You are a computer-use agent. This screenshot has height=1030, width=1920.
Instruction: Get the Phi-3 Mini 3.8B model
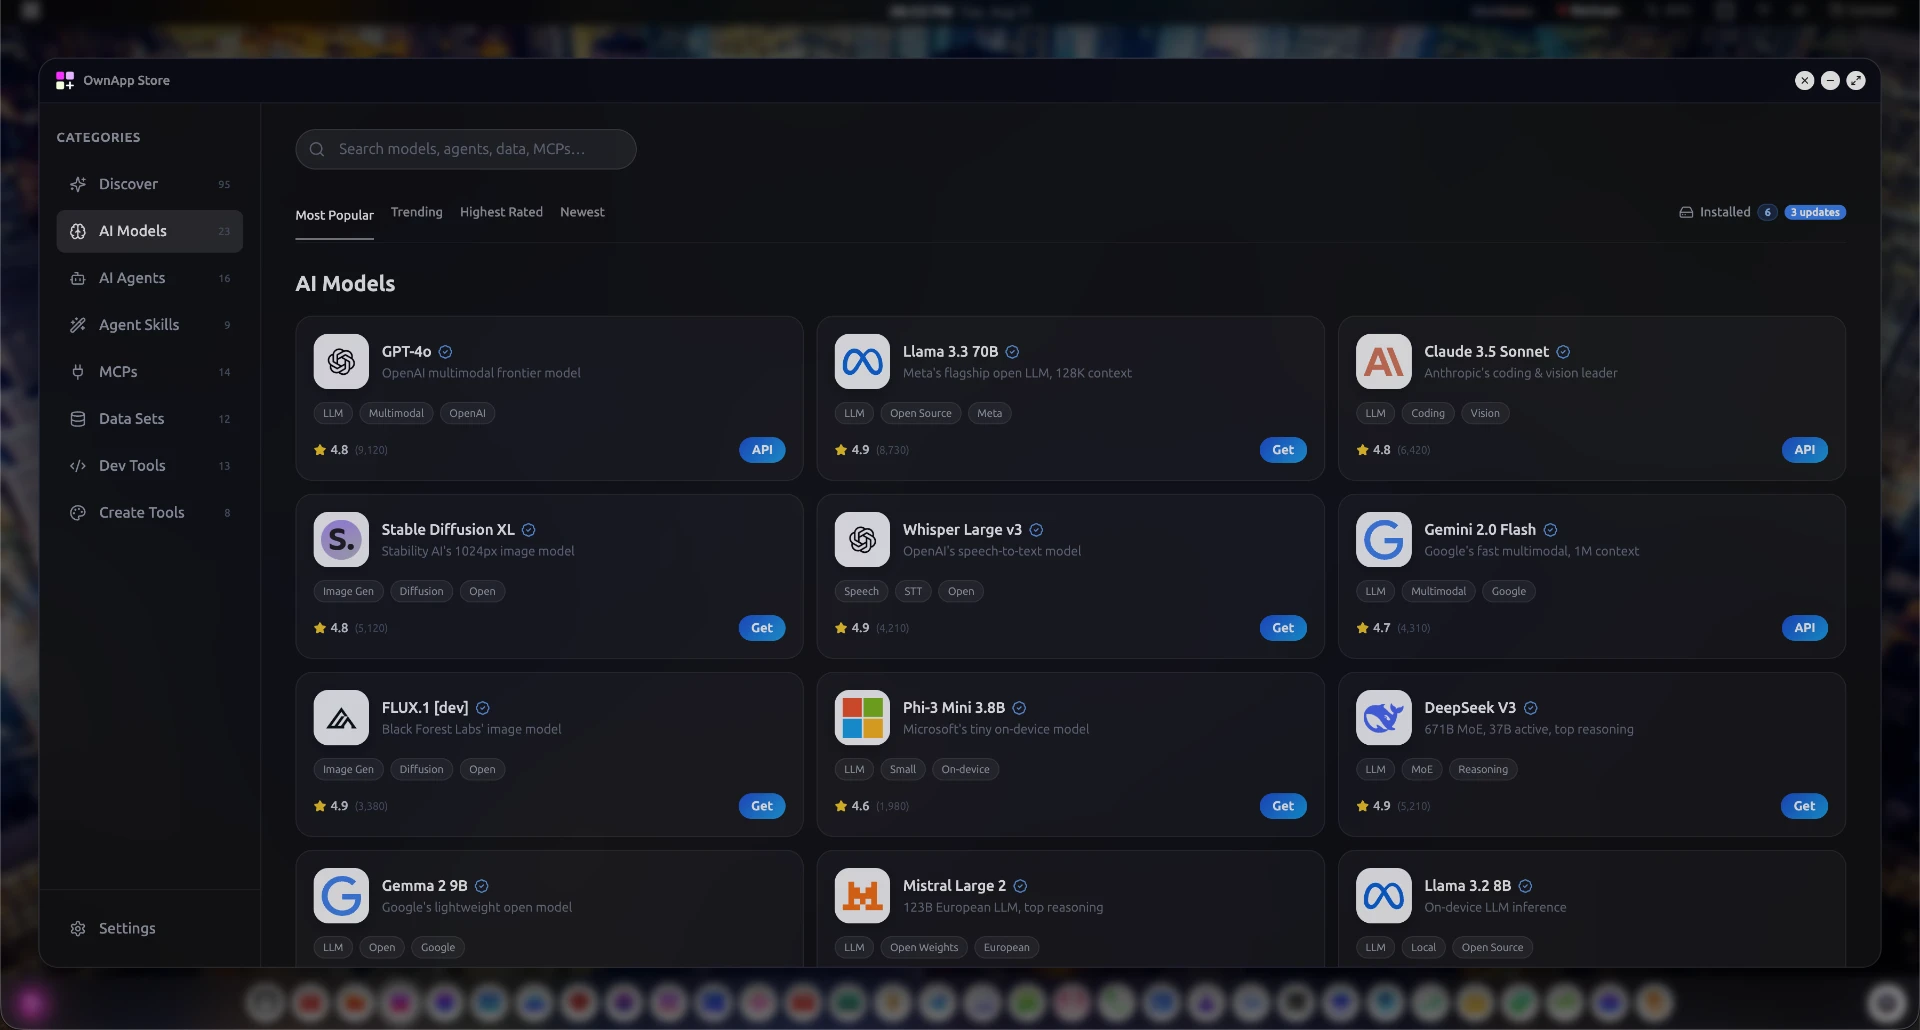(x=1283, y=806)
